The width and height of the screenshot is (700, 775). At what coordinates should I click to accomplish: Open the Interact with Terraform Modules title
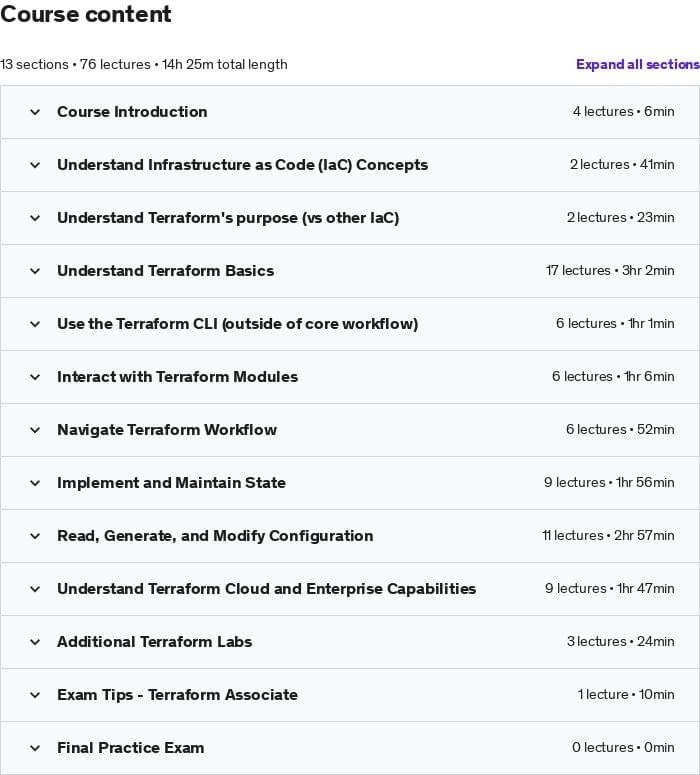tap(177, 377)
